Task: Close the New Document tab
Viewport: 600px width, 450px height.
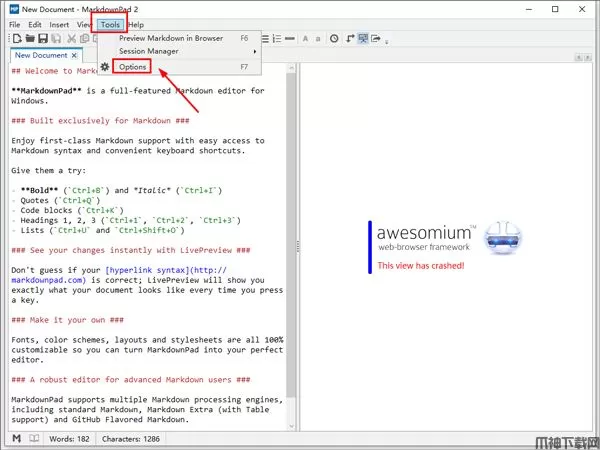Action: (x=76, y=56)
